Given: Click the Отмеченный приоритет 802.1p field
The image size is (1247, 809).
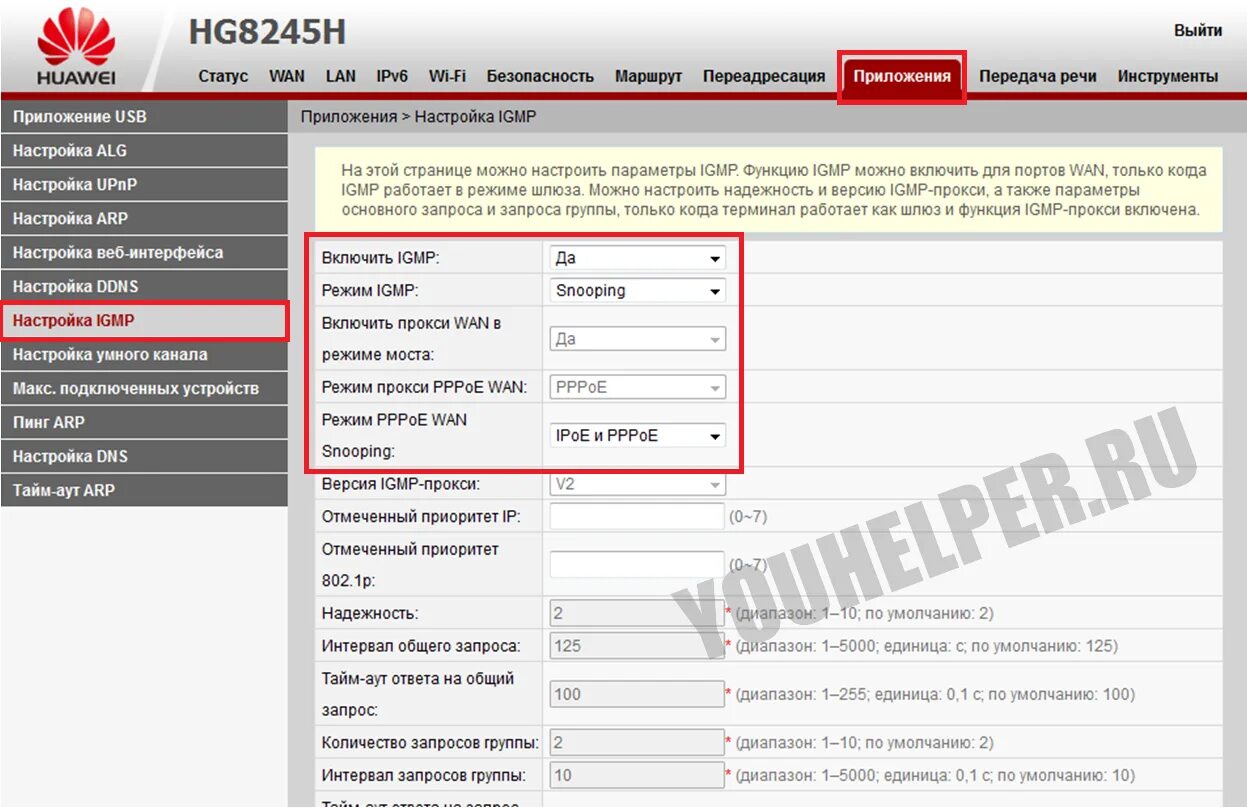Looking at the screenshot, I should pos(637,564).
